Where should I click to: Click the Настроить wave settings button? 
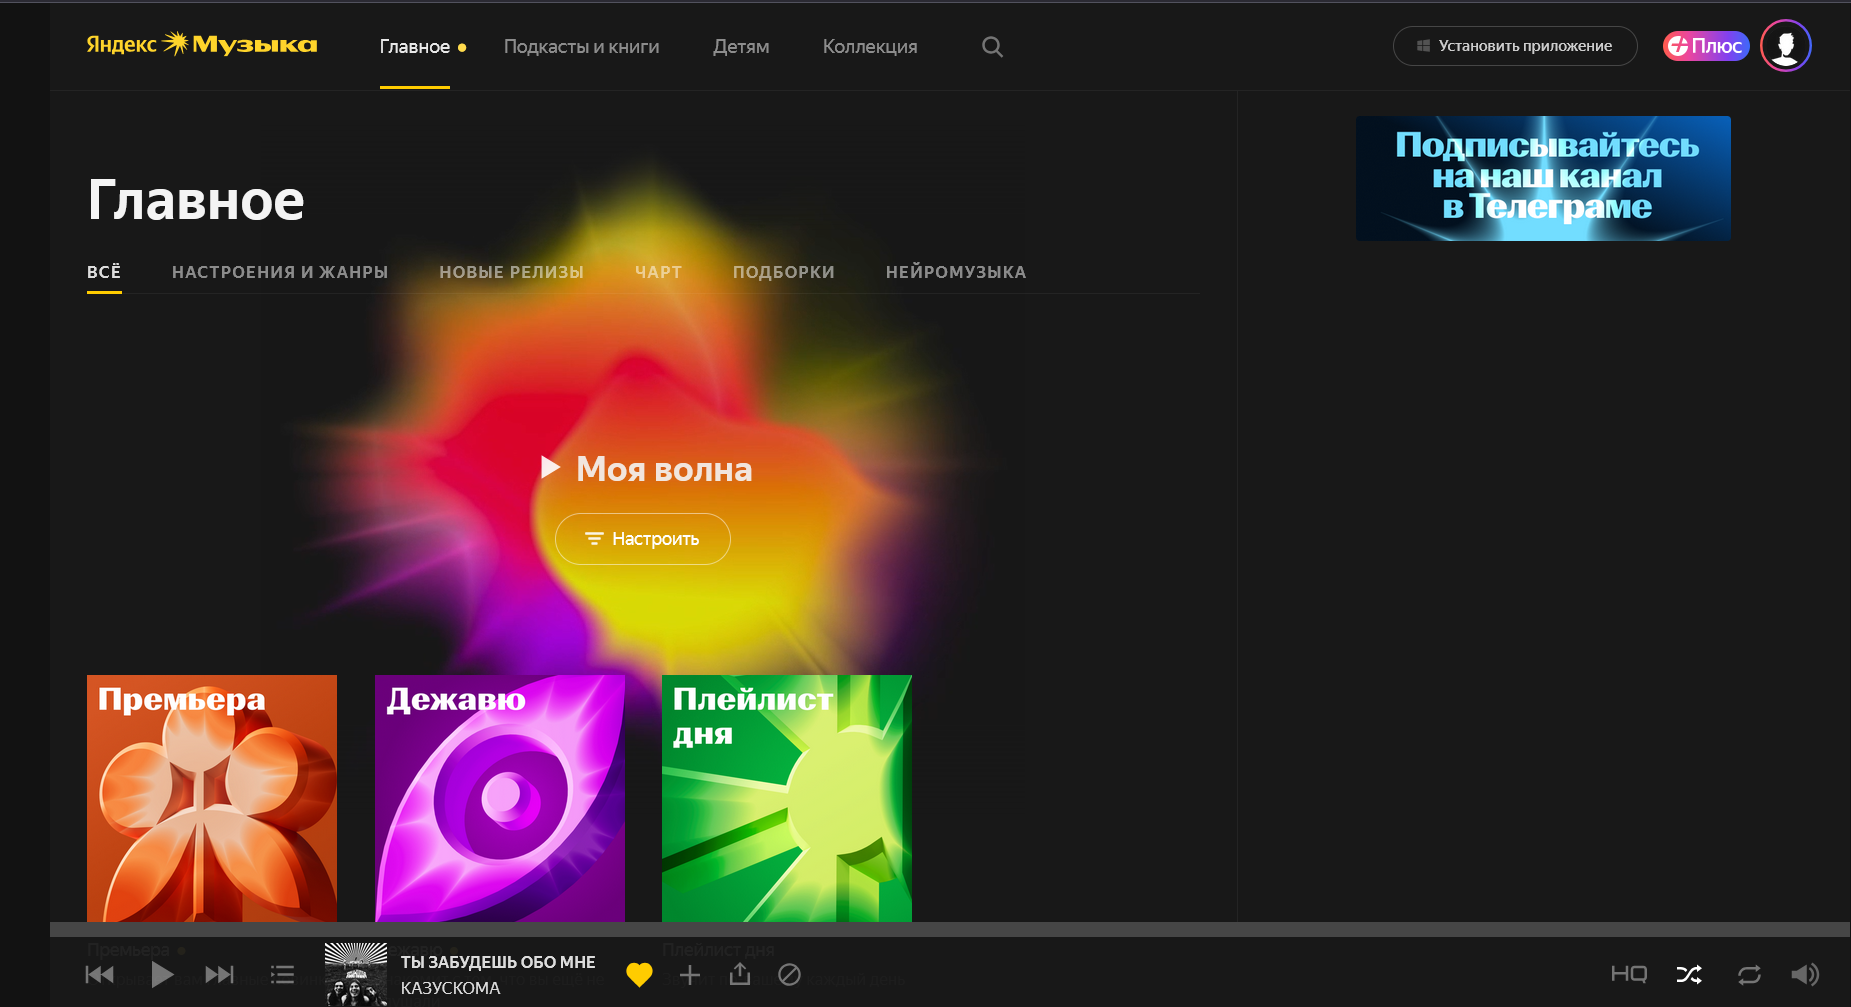click(x=643, y=539)
